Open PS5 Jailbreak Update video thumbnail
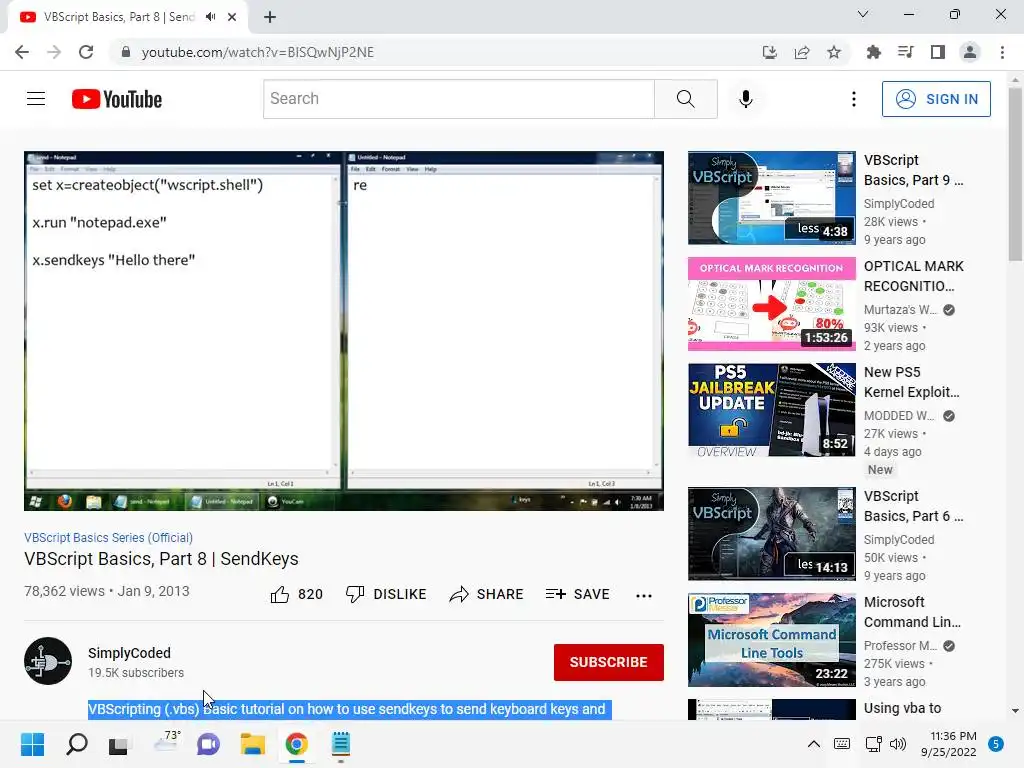 (x=771, y=410)
